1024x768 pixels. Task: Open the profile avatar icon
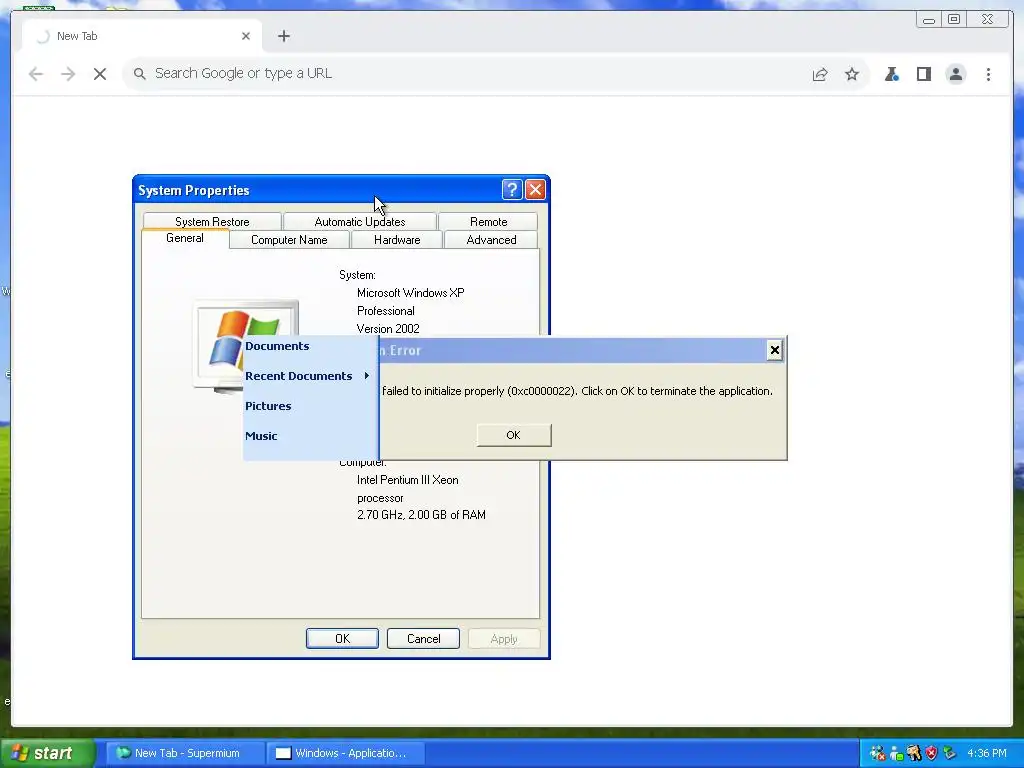955,74
